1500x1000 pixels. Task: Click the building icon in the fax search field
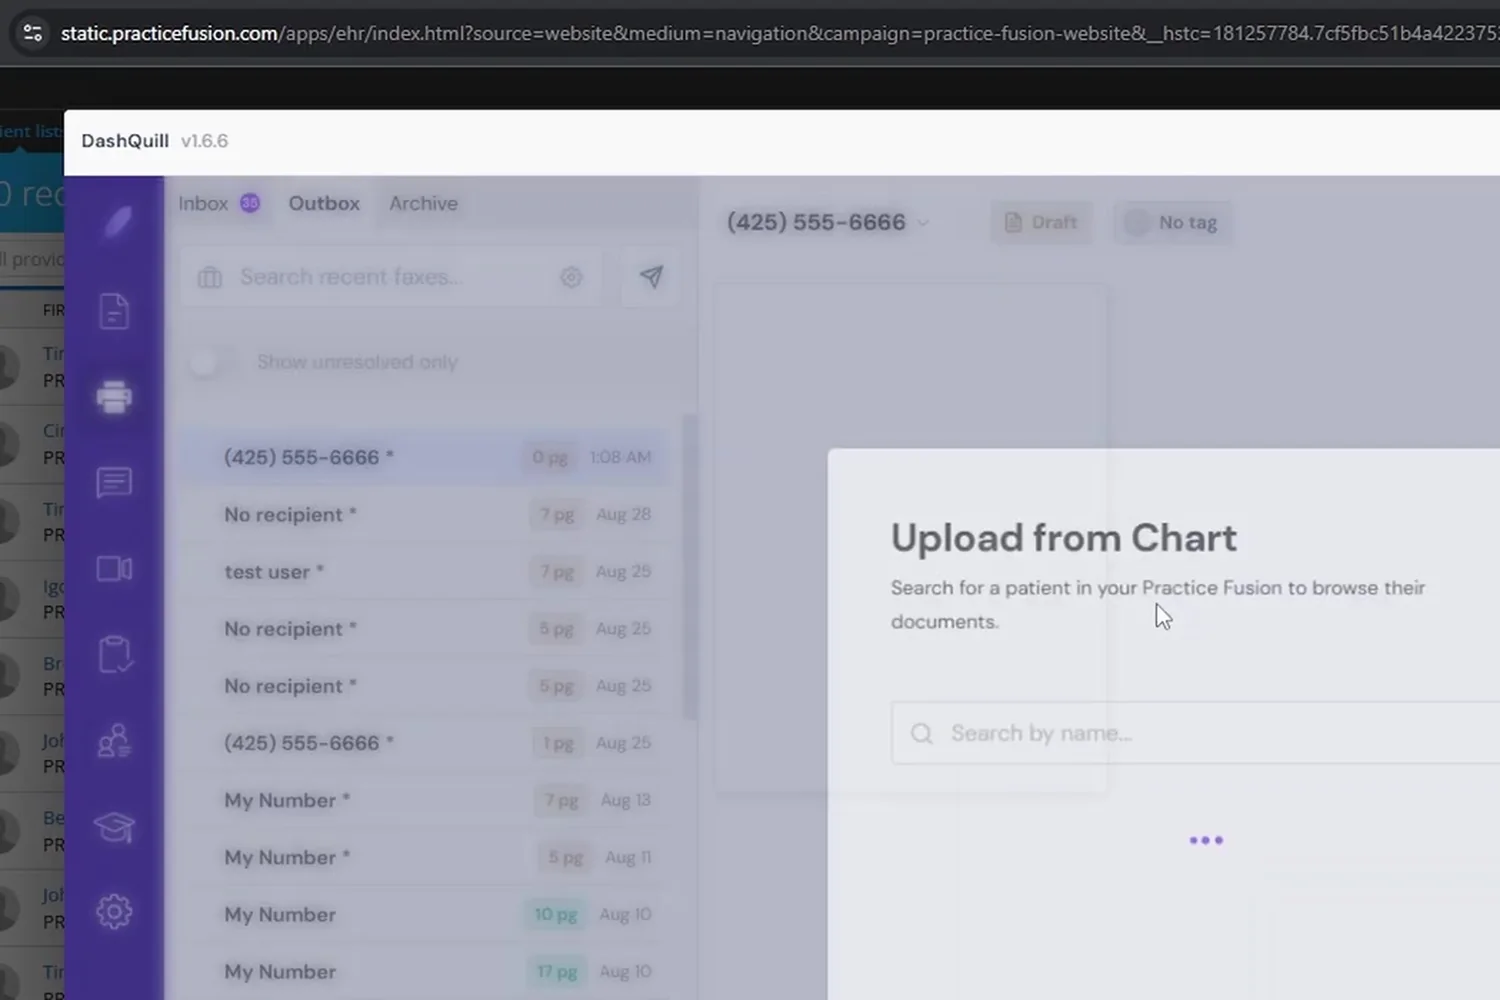tap(210, 277)
